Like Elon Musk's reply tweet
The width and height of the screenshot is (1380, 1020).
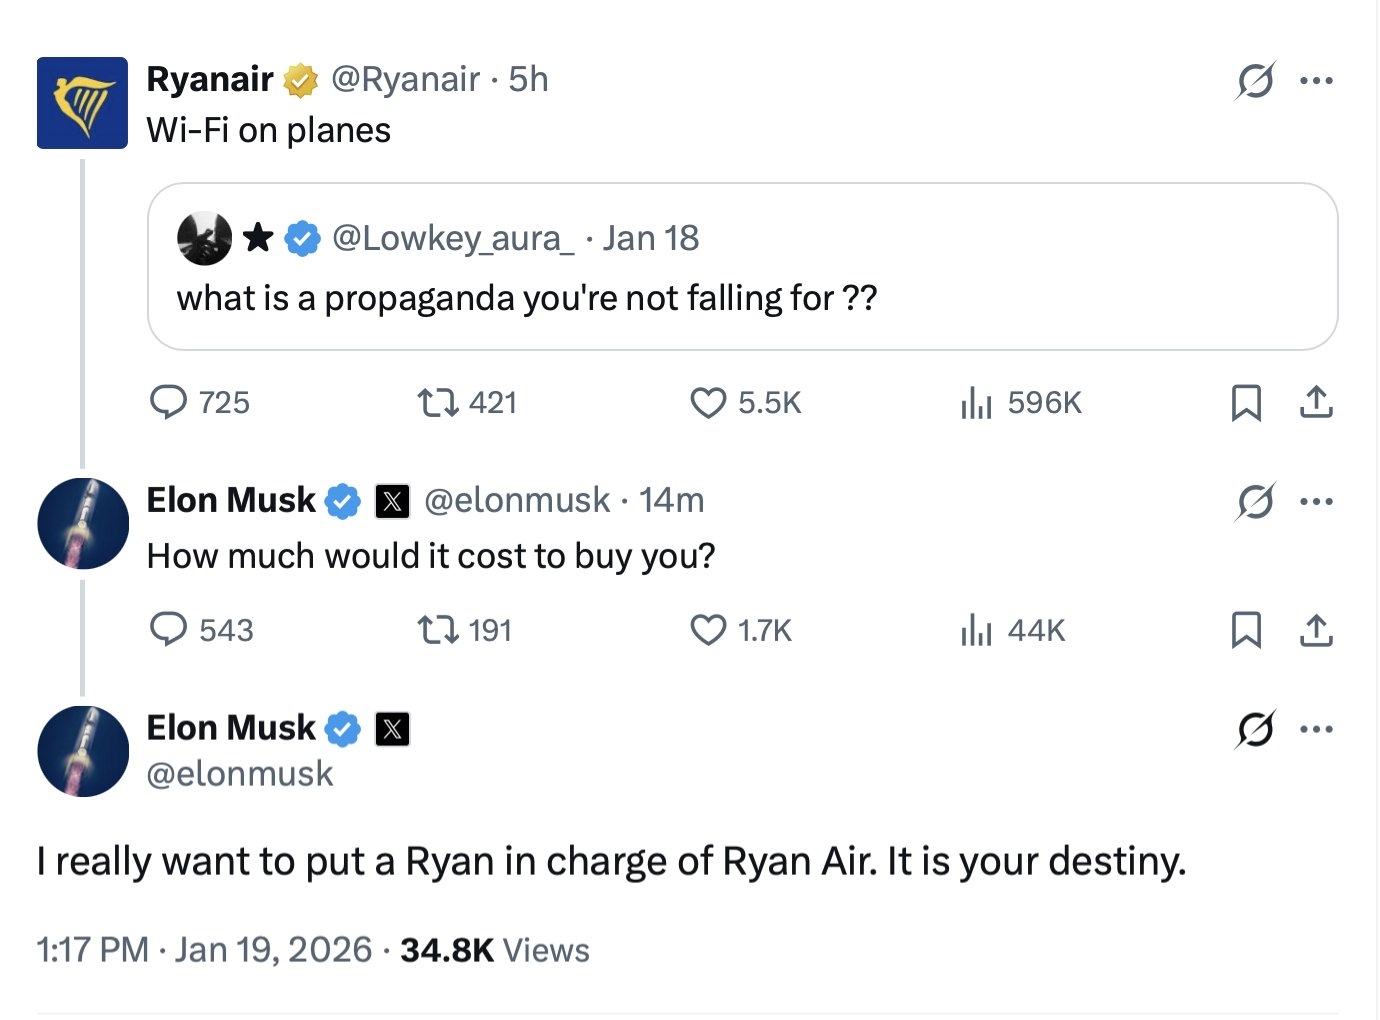click(x=708, y=630)
